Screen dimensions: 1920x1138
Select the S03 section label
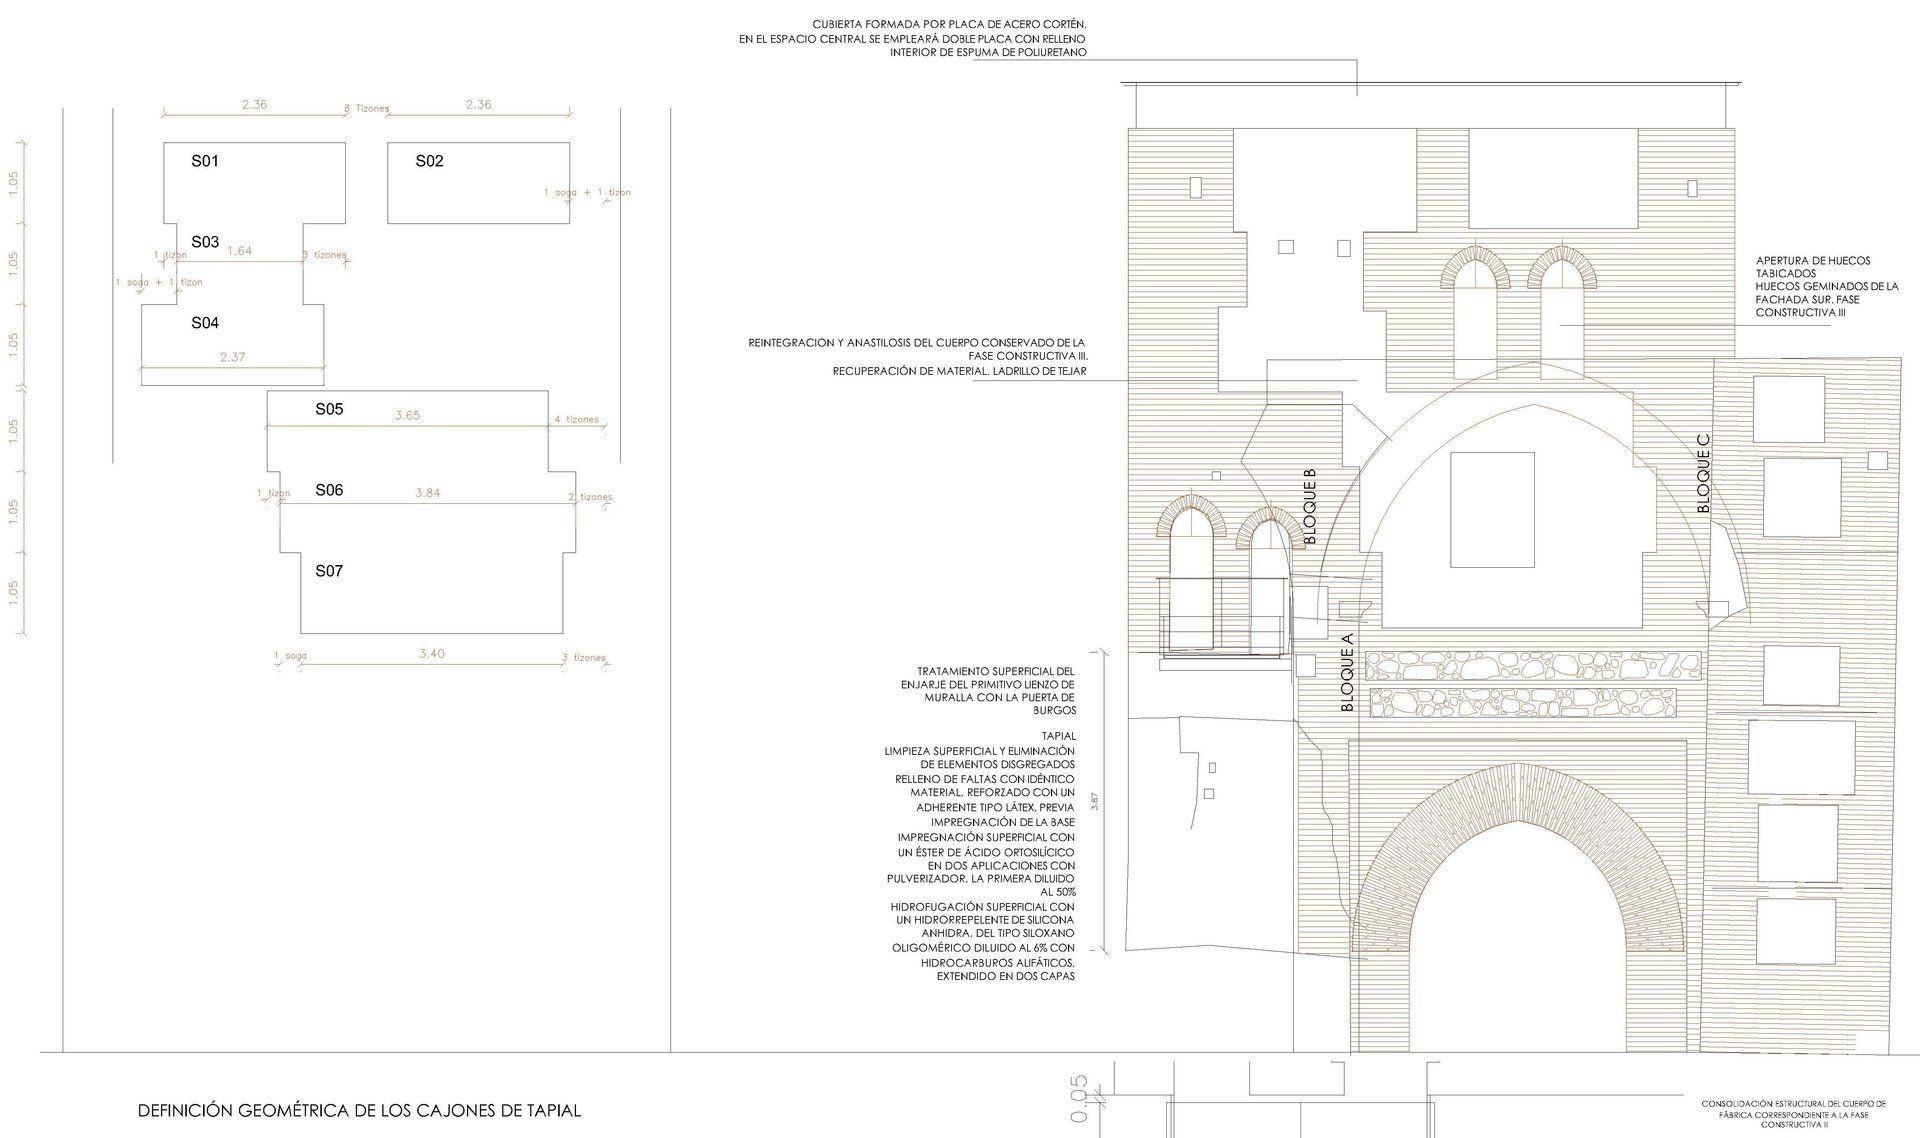205,242
